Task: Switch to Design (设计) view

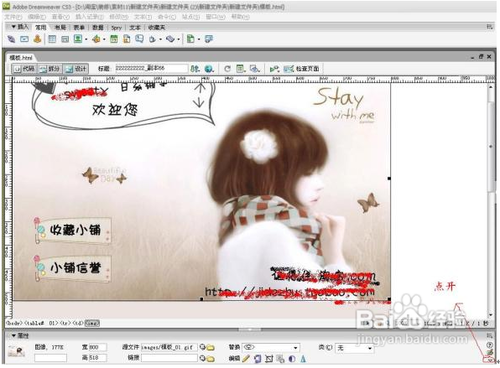Action: tap(76, 69)
